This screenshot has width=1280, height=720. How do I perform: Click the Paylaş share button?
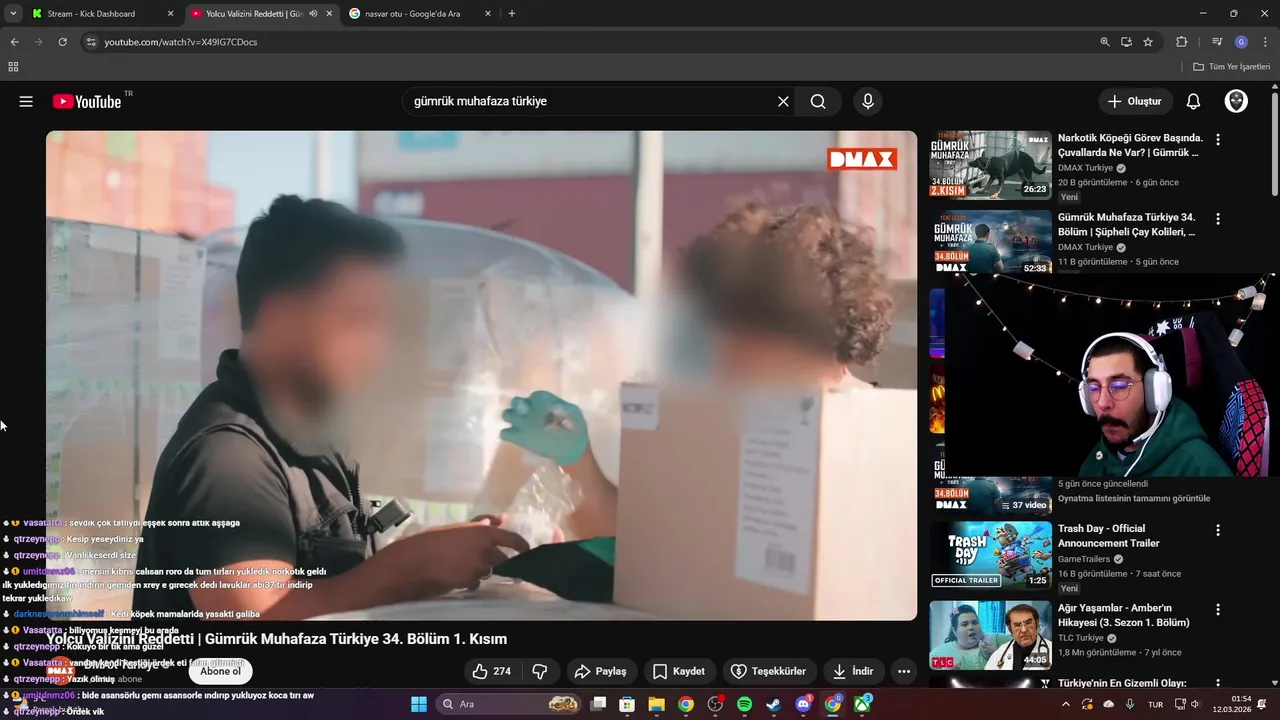601,671
